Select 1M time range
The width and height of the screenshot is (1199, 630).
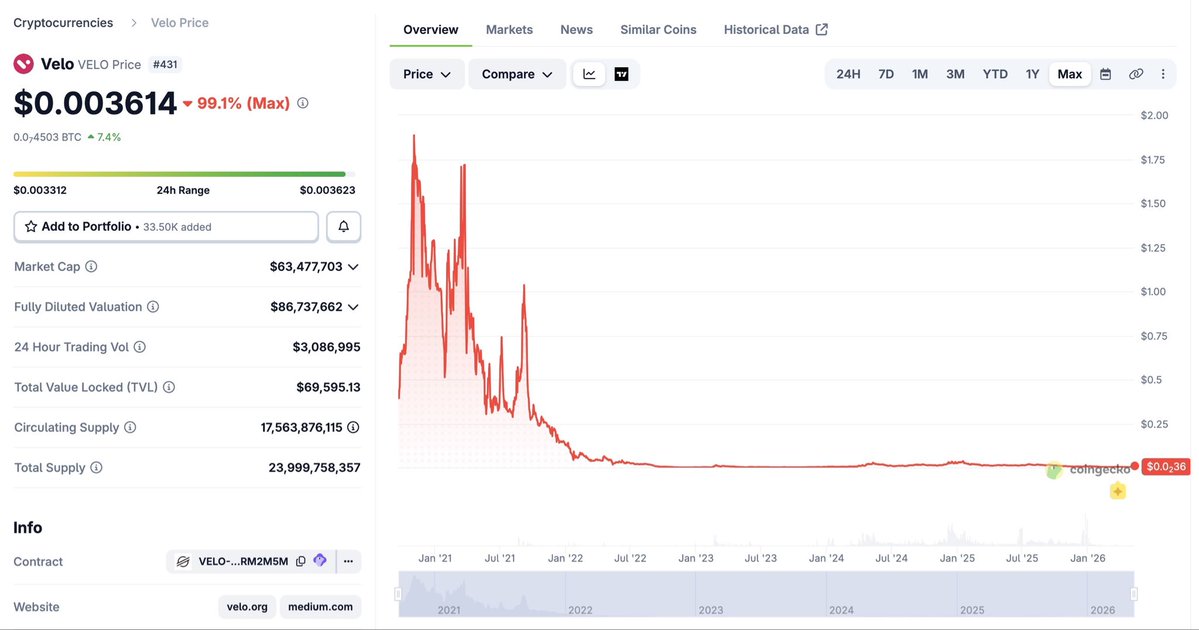[920, 74]
